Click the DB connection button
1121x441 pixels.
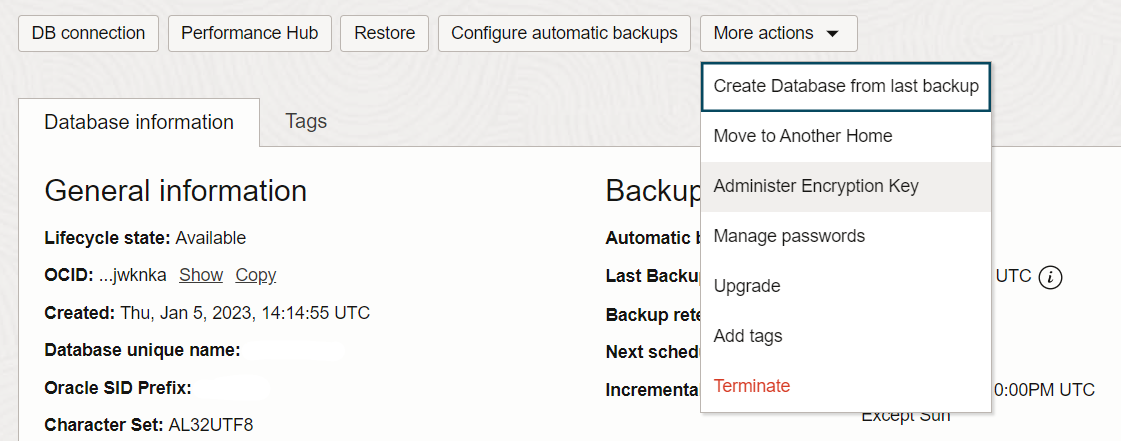pos(89,33)
